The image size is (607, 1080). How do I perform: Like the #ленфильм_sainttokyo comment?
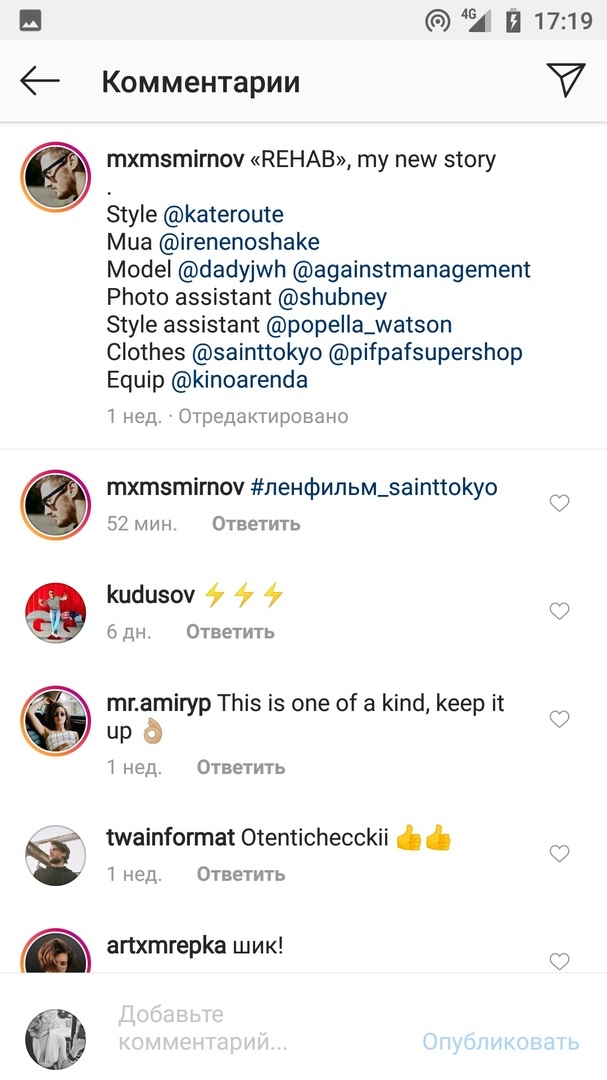[x=560, y=504]
